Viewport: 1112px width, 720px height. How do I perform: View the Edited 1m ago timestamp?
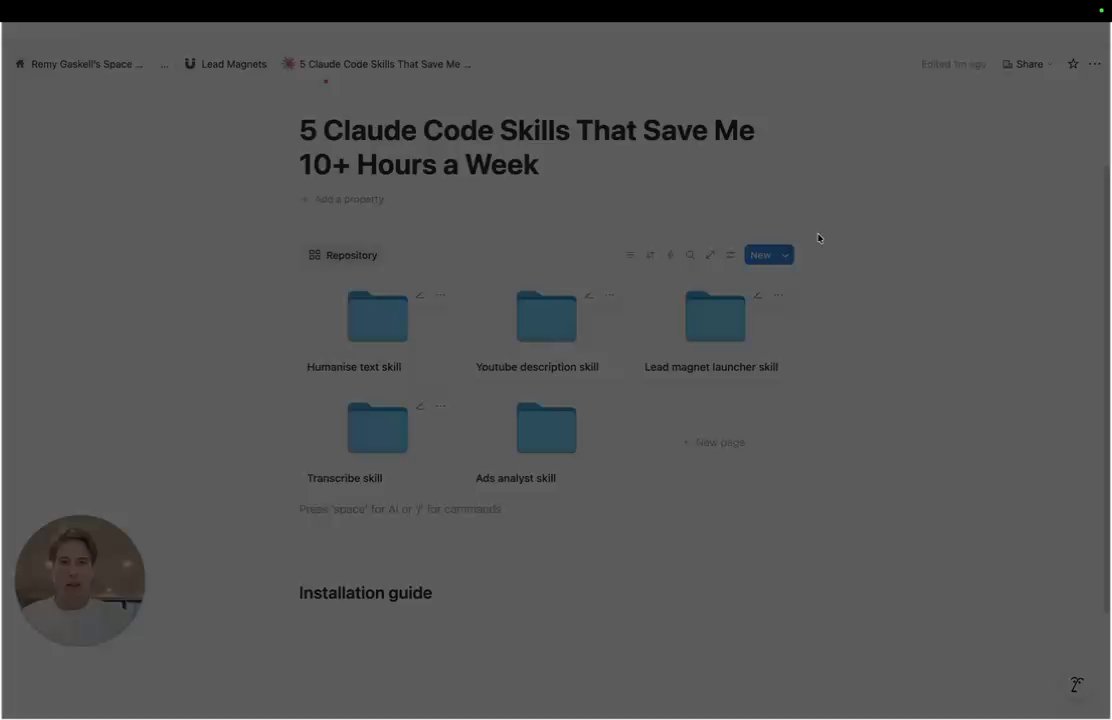click(x=953, y=64)
